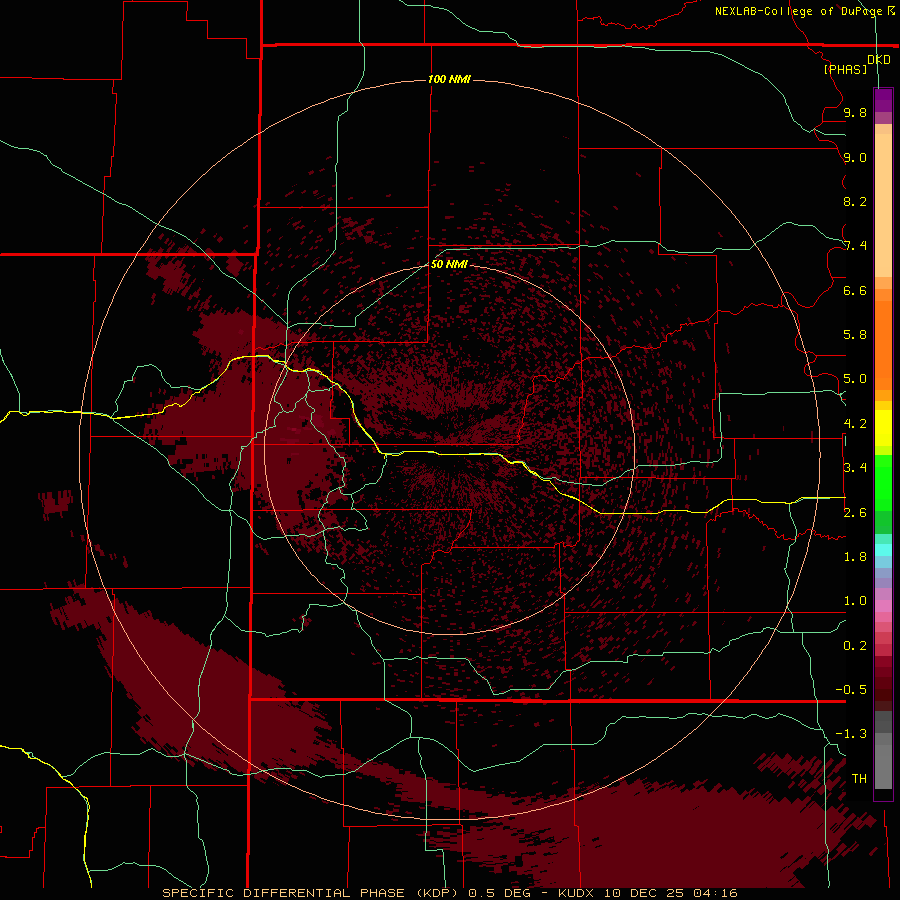Click the -0.5 value on the color scale

851,690
